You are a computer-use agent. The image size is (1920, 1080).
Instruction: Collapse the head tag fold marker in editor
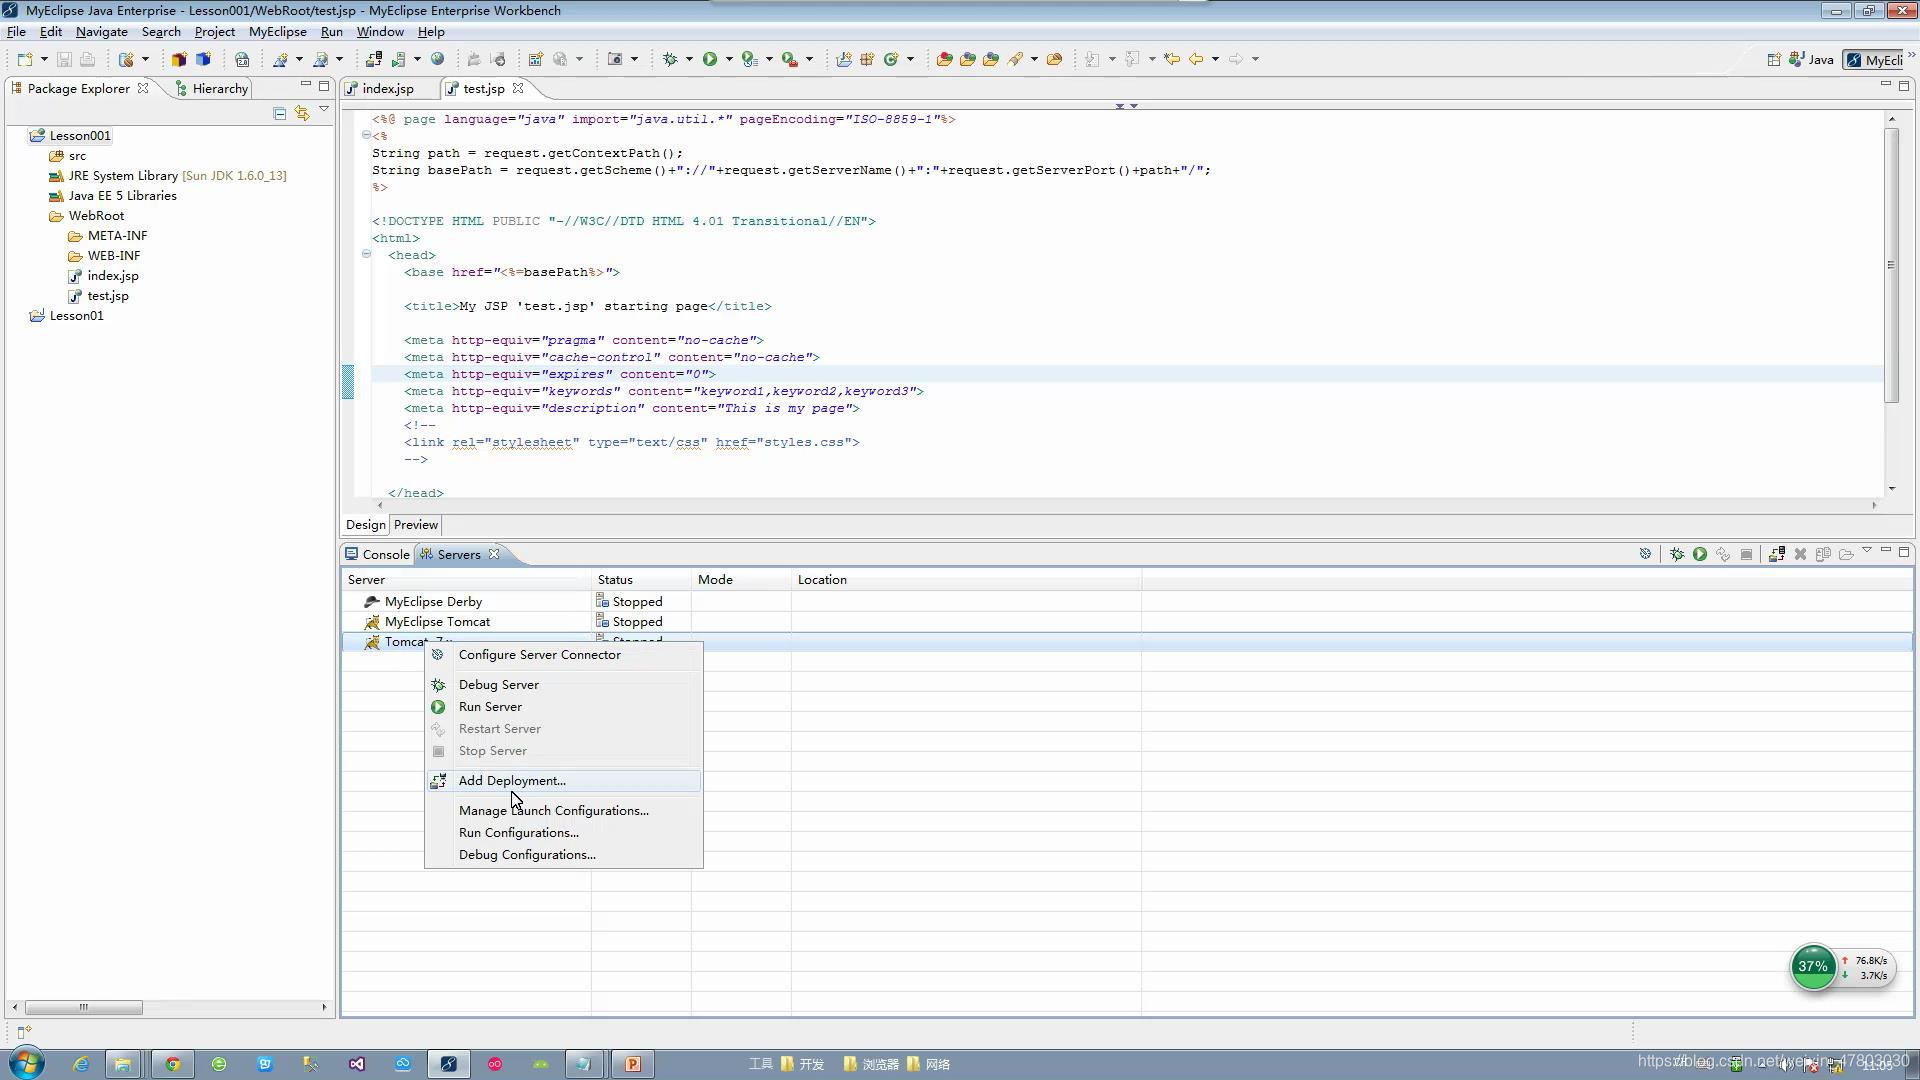(x=366, y=254)
